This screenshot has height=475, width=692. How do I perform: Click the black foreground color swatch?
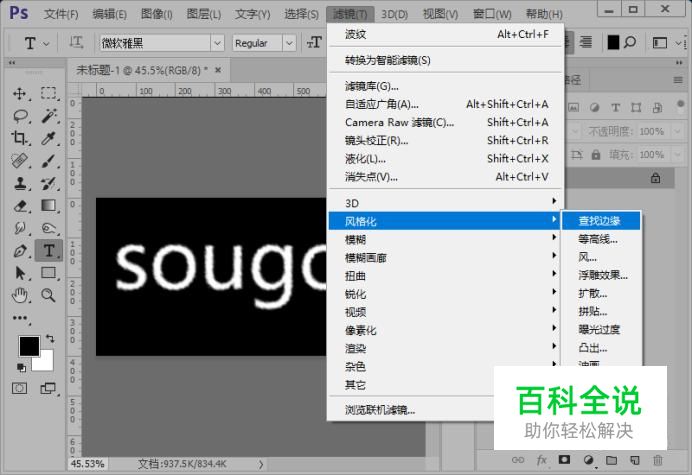click(29, 346)
